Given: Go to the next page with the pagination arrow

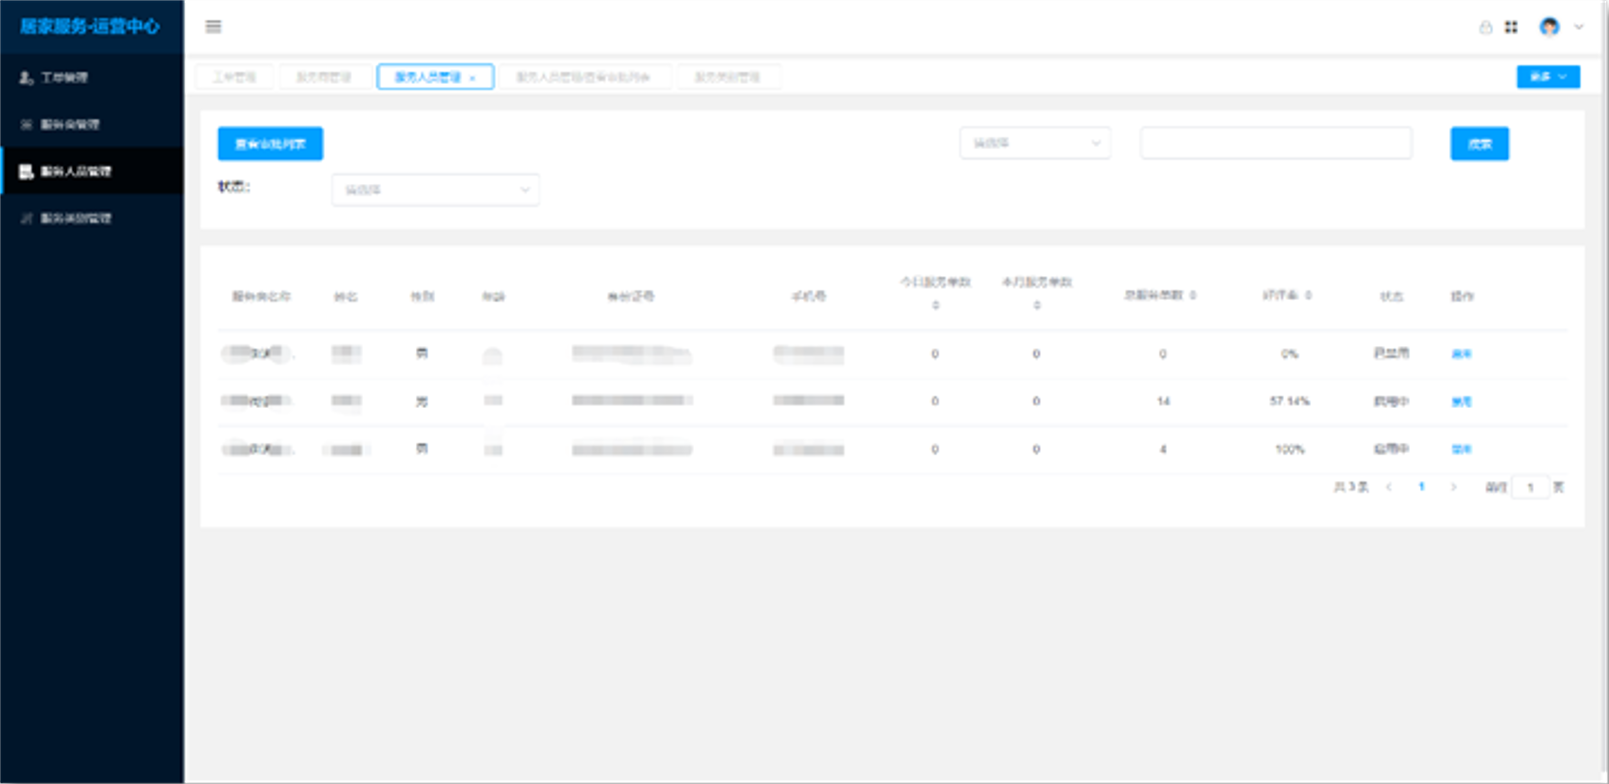Looking at the screenshot, I should pos(1453,487).
